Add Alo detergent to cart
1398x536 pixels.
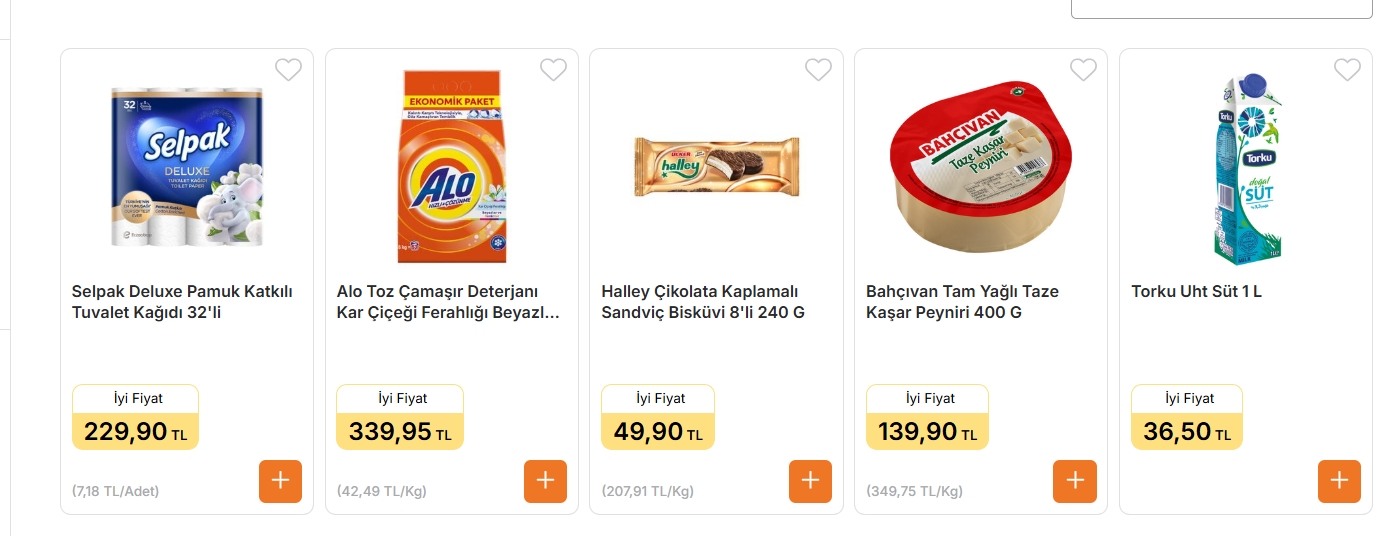pos(545,481)
